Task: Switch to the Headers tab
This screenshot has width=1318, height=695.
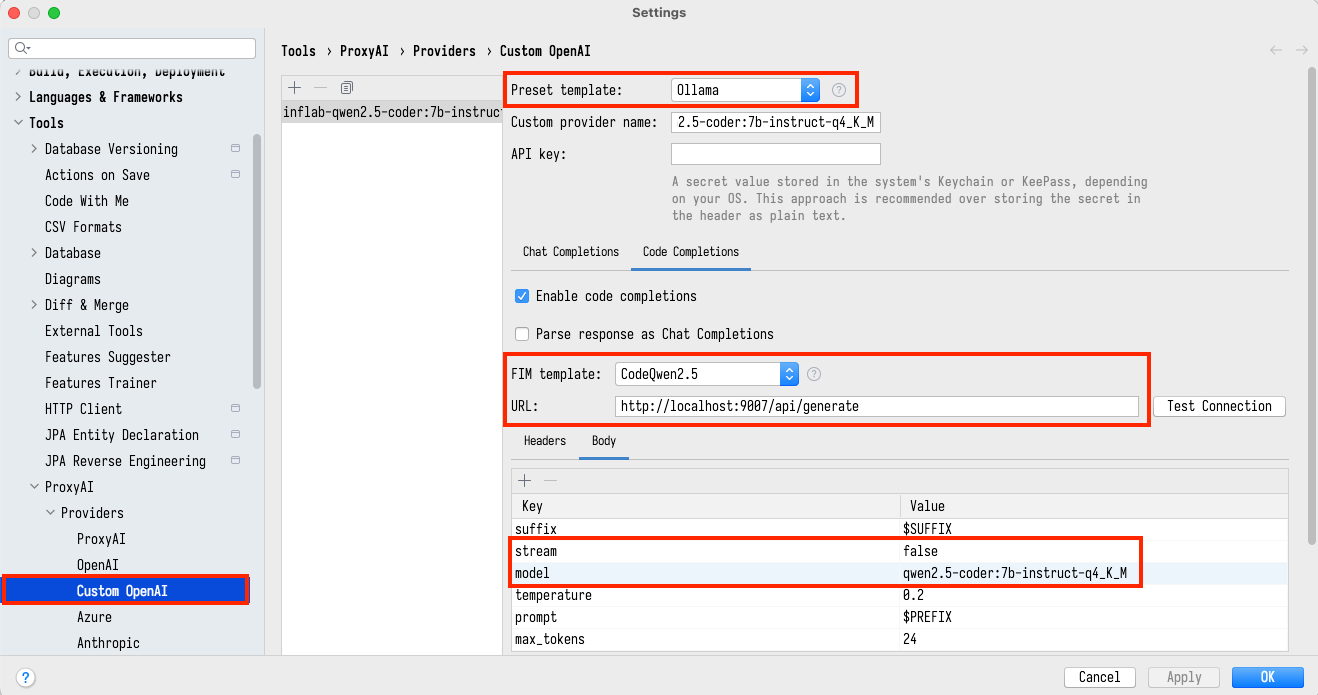Action: pos(544,441)
